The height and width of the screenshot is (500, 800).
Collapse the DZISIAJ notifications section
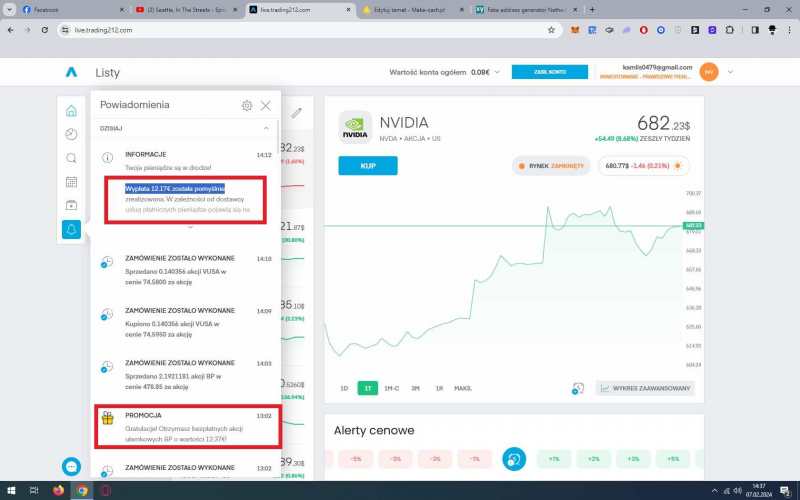[x=266, y=128]
